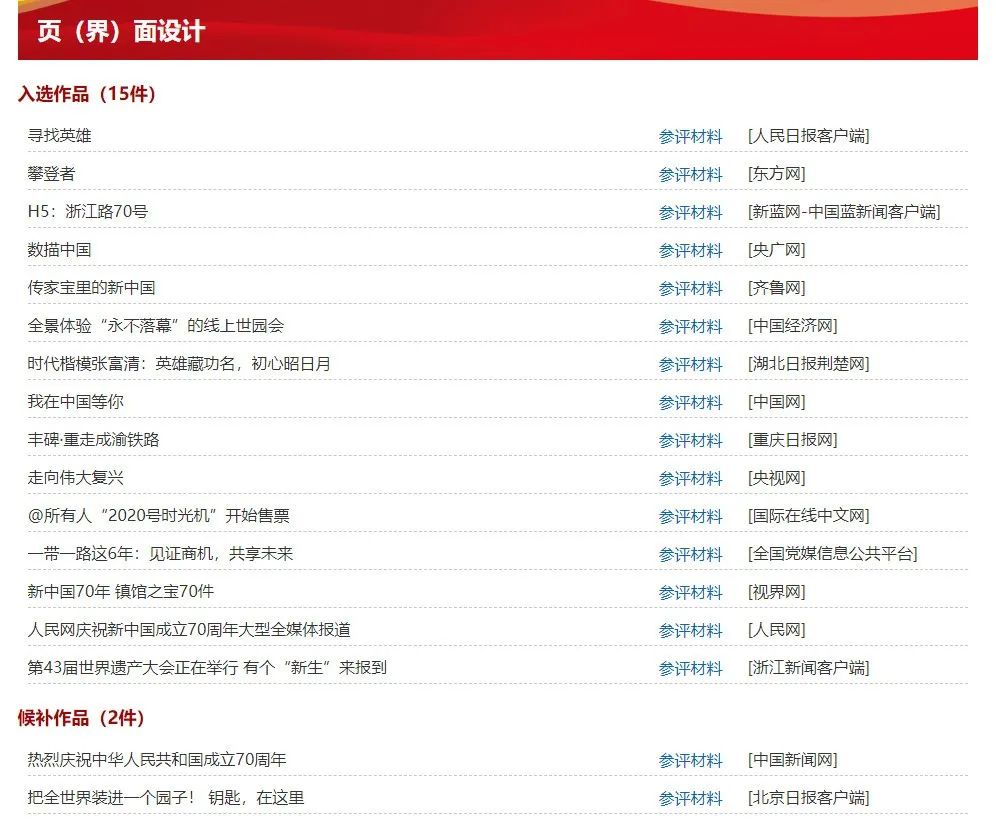Click title 一带一路这6年：见证商机，共享未来
Image resolution: width=996 pixels, height=828 pixels.
point(160,554)
